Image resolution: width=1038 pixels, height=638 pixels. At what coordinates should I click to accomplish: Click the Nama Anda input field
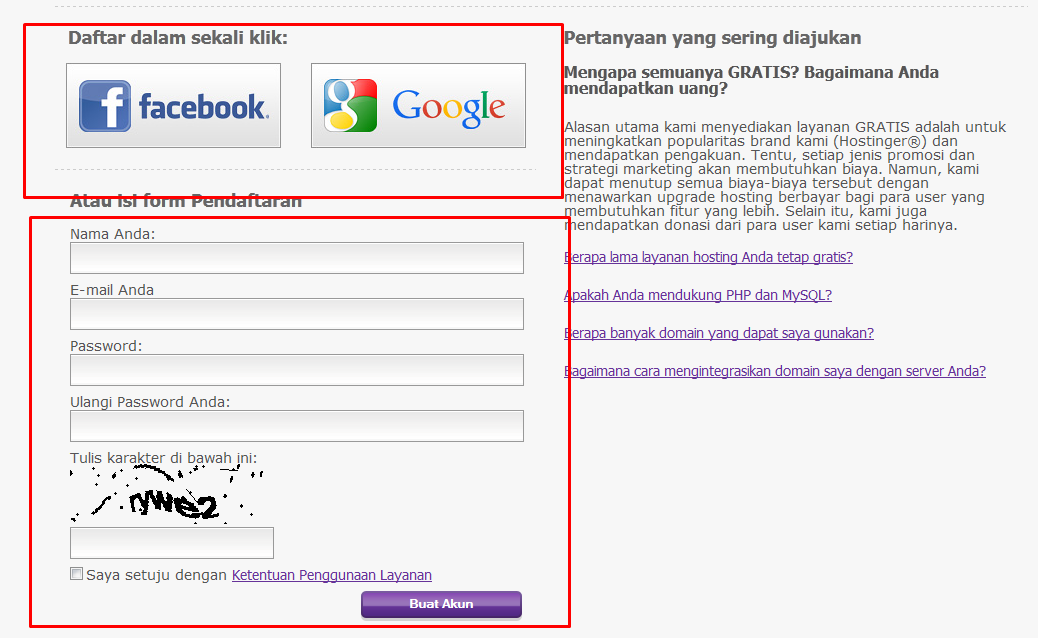coord(297,258)
